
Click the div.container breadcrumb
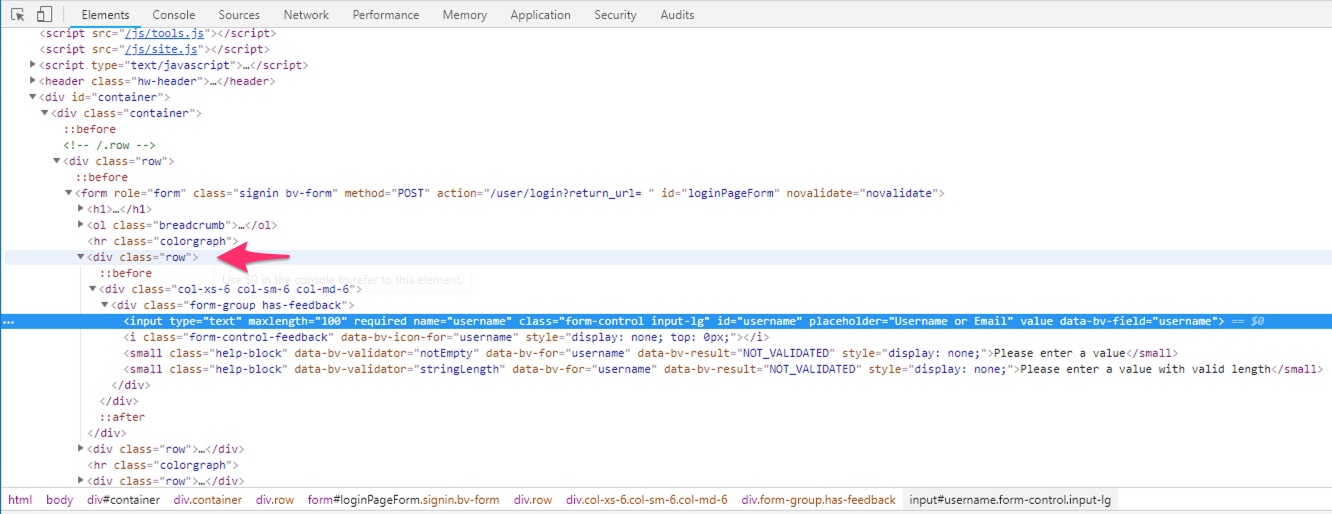[x=208, y=500]
